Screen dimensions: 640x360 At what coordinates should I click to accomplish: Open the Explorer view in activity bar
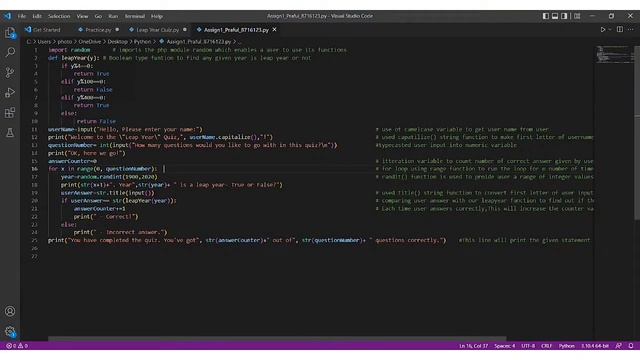pyautogui.click(x=10, y=33)
